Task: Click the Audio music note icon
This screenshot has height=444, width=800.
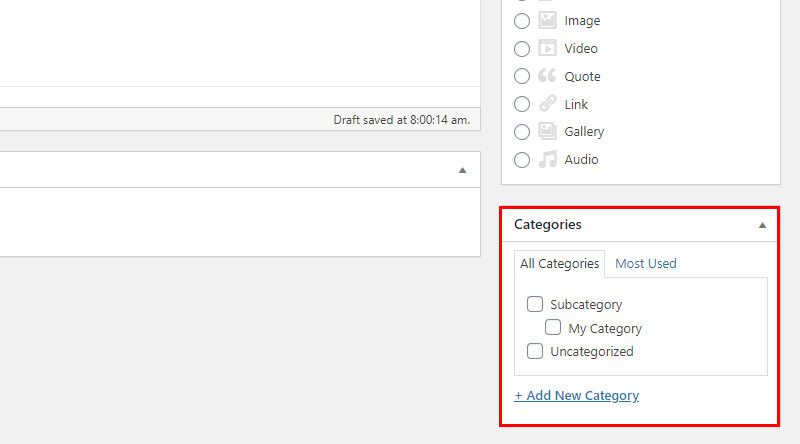Action: coord(547,159)
